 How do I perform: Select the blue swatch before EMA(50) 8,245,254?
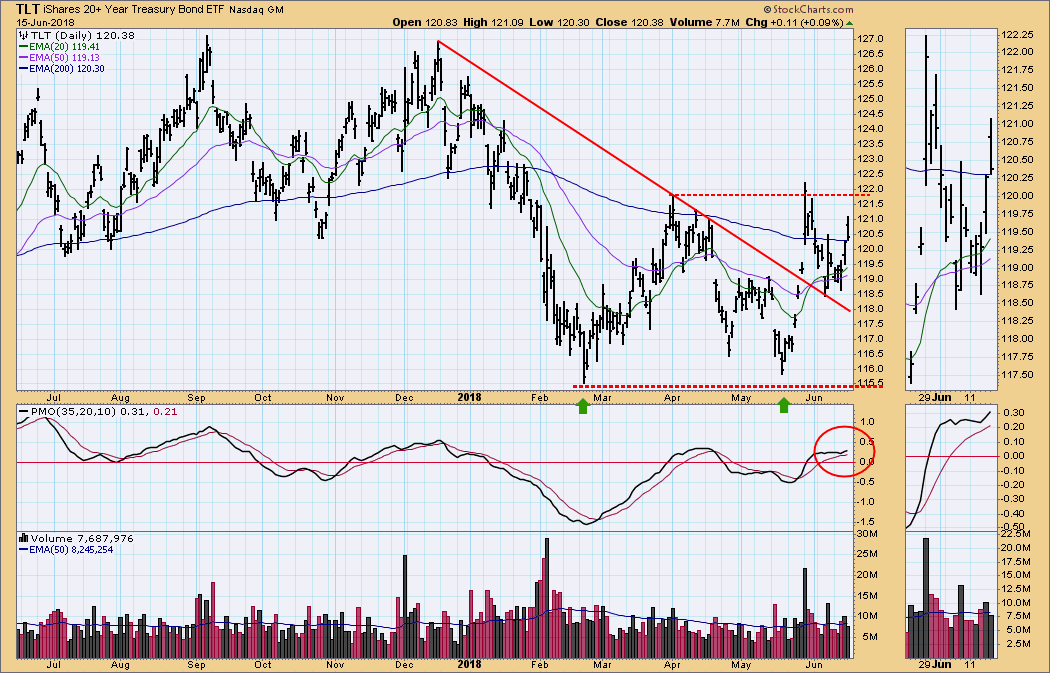23,550
